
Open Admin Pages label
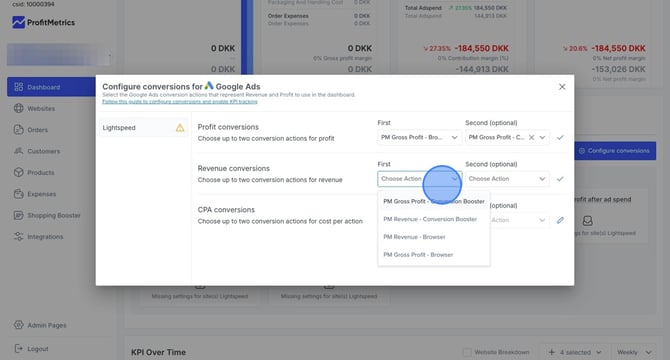(x=47, y=325)
